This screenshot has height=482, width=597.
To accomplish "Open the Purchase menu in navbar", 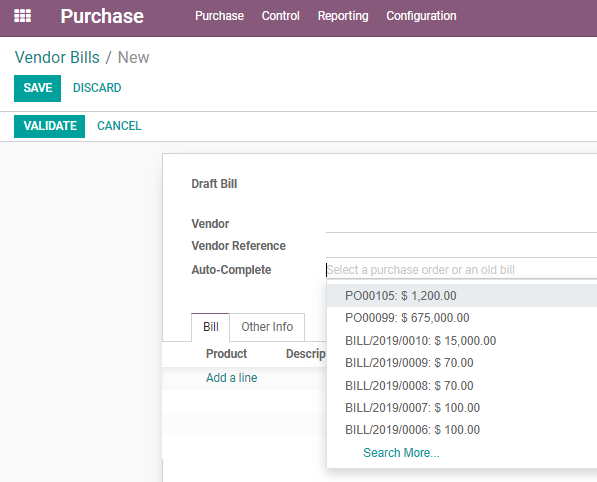I will point(219,16).
